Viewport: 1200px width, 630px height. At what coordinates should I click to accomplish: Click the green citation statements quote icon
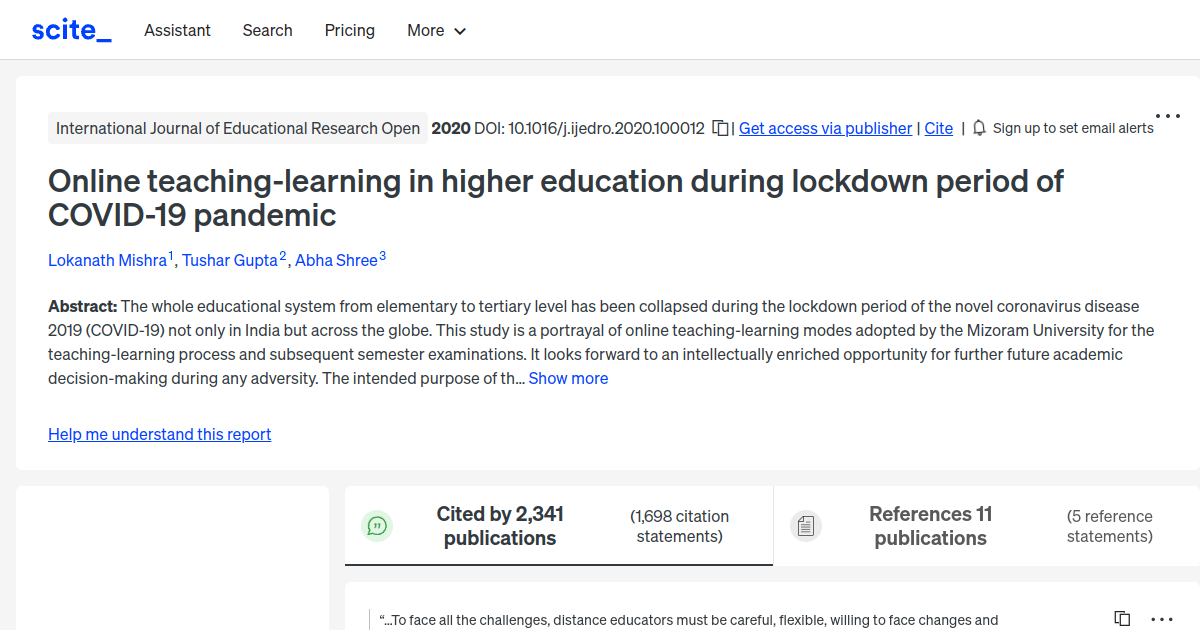377,525
